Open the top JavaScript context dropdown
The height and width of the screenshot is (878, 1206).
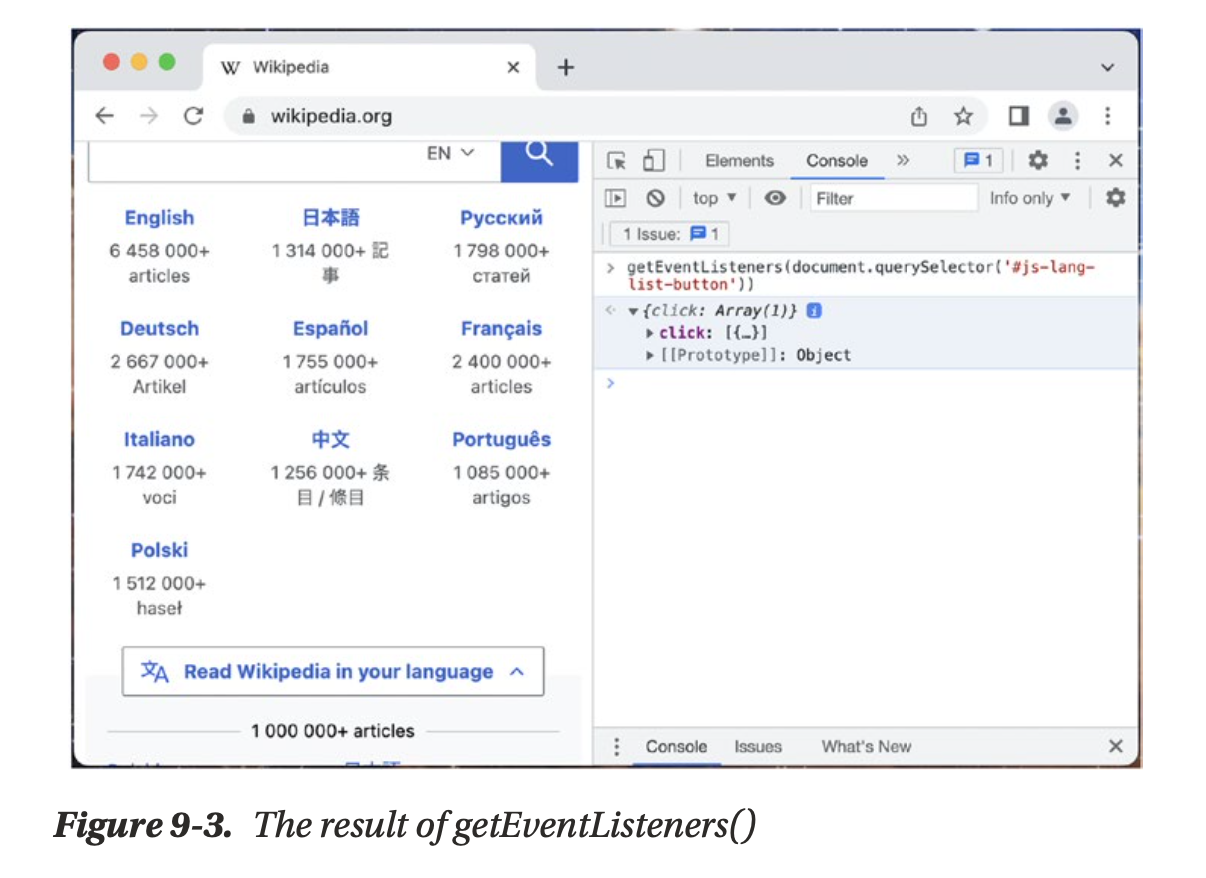click(714, 198)
